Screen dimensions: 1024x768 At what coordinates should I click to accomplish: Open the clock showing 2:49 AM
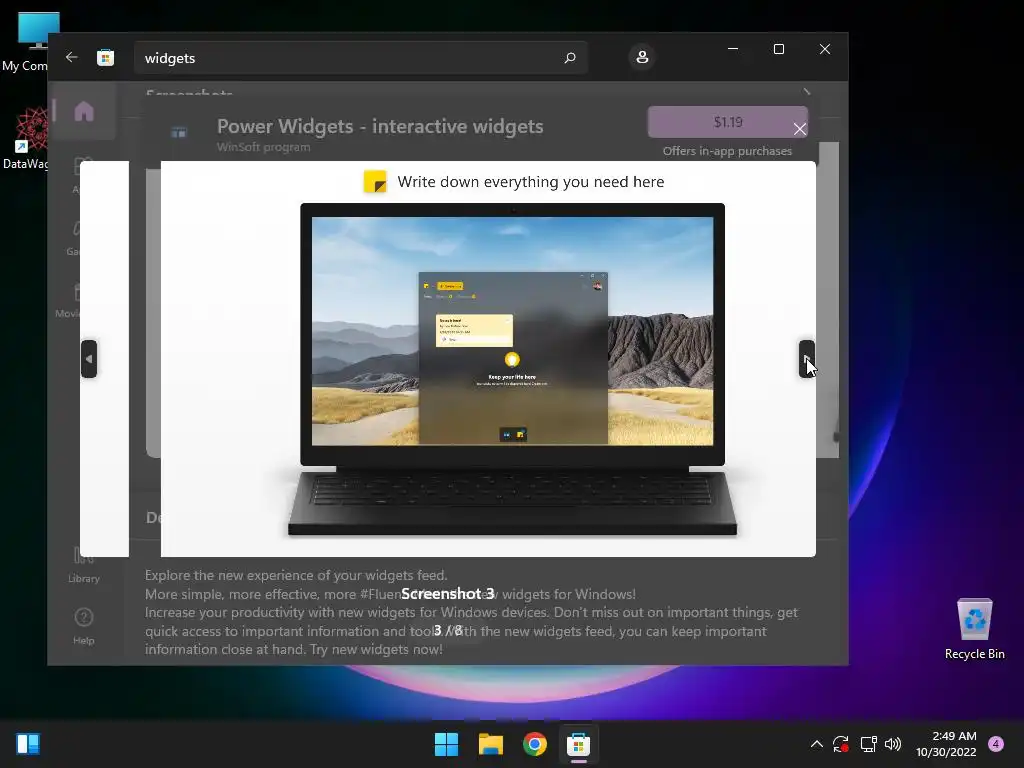[946, 744]
